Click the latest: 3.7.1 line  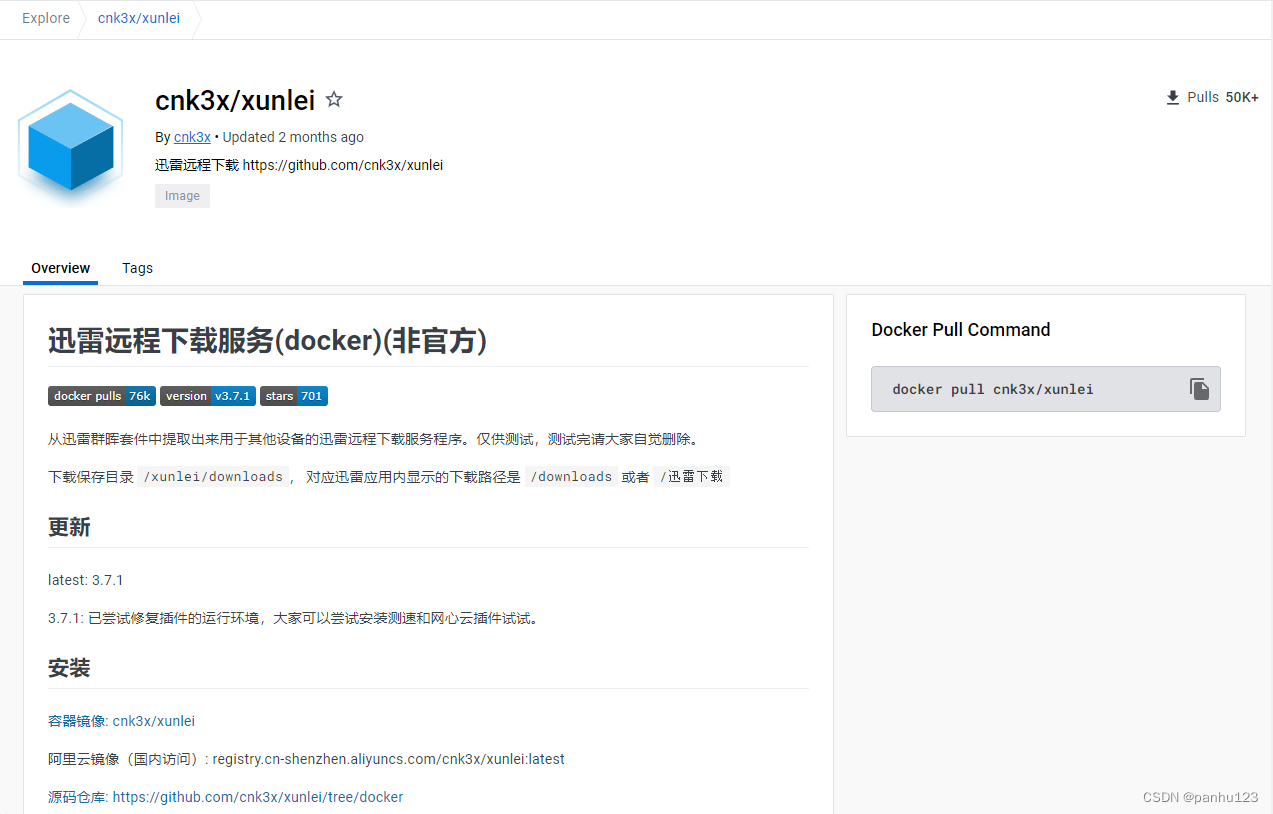click(86, 580)
